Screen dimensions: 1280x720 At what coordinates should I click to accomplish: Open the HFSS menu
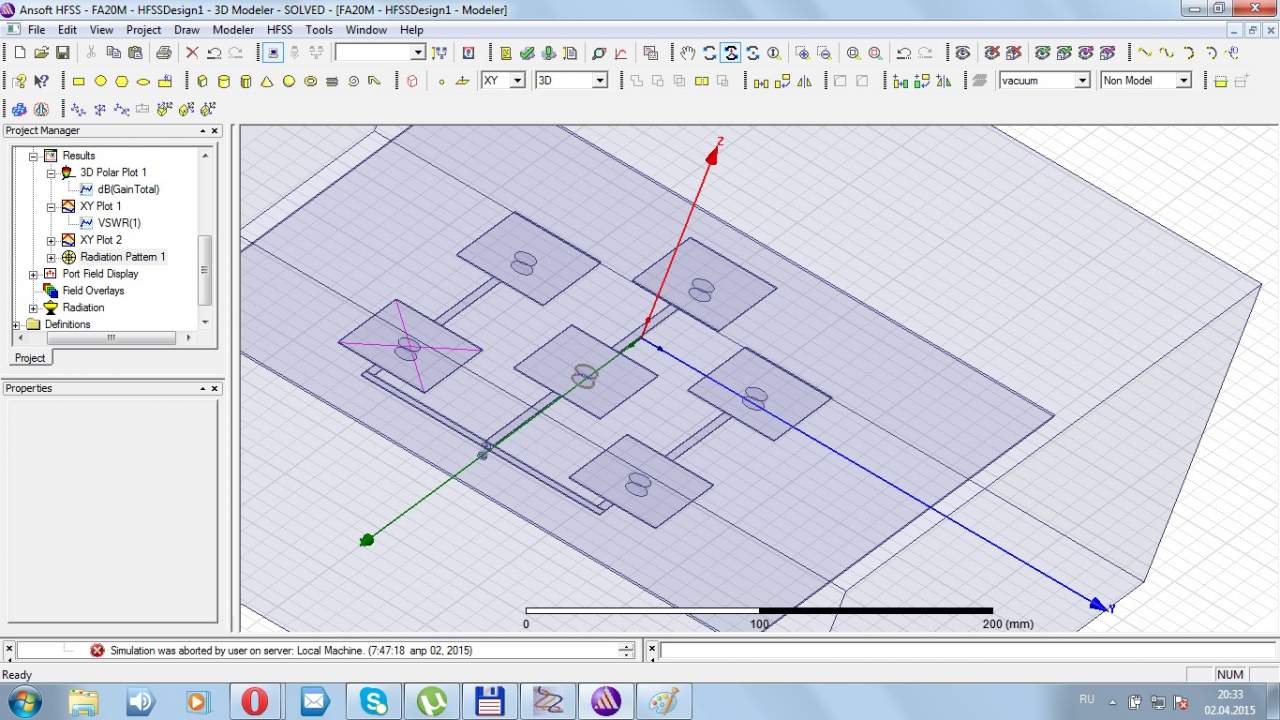coord(280,30)
